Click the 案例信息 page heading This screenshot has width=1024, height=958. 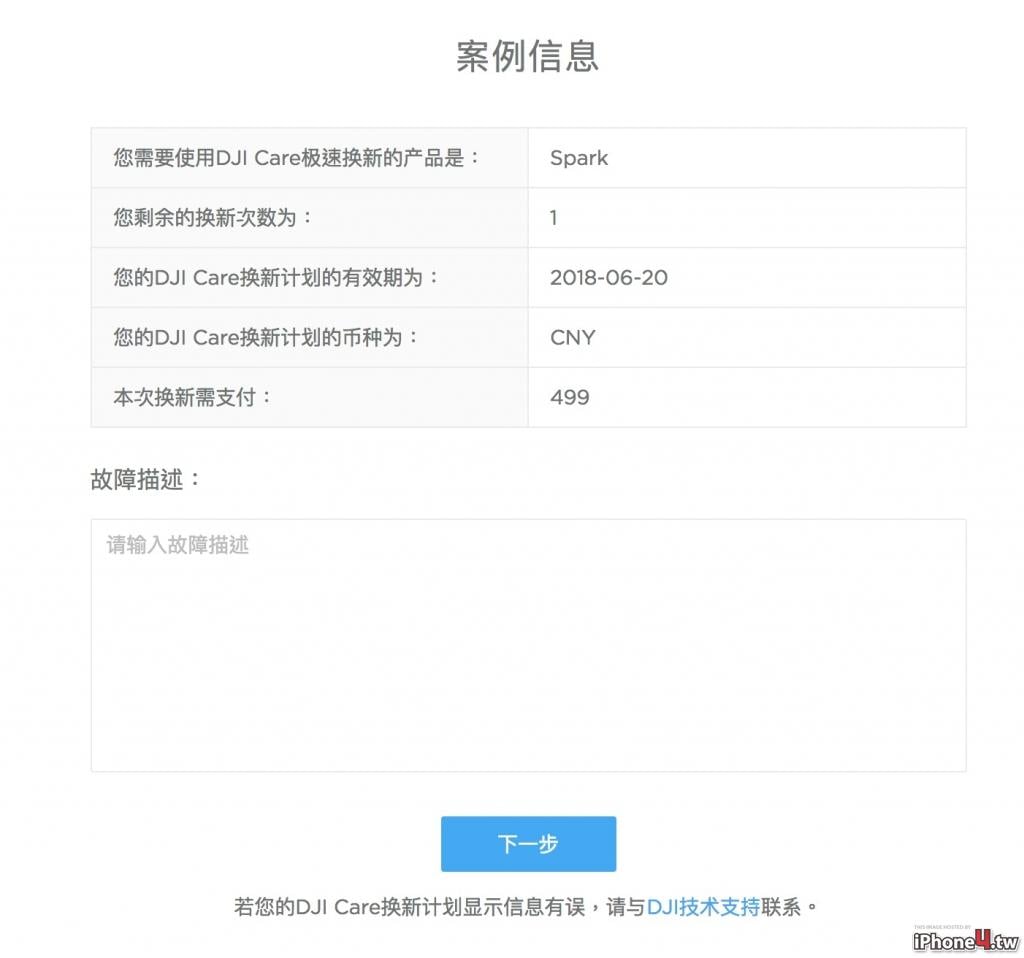pyautogui.click(x=528, y=56)
